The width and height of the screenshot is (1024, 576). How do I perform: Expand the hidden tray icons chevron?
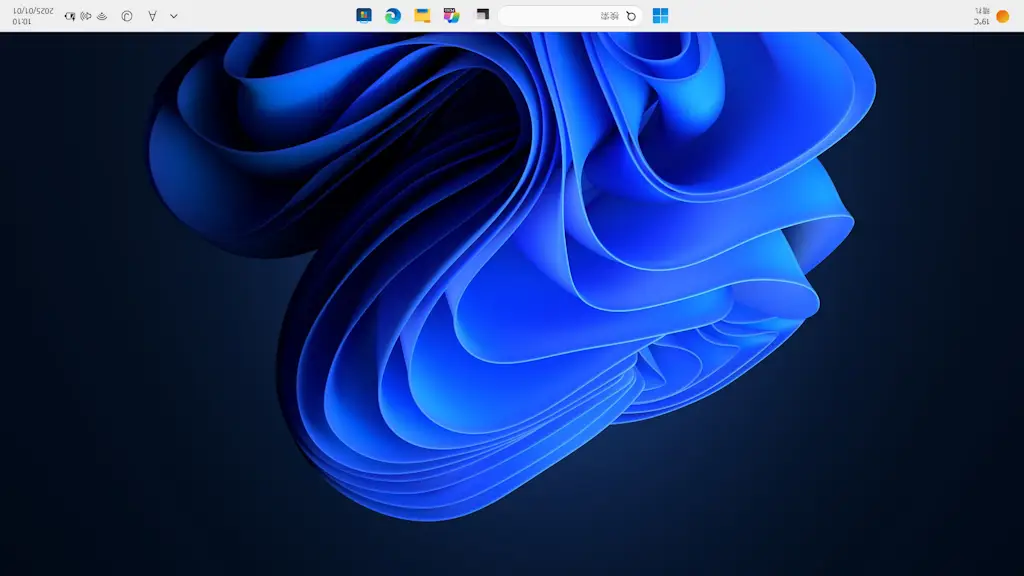click(x=174, y=16)
